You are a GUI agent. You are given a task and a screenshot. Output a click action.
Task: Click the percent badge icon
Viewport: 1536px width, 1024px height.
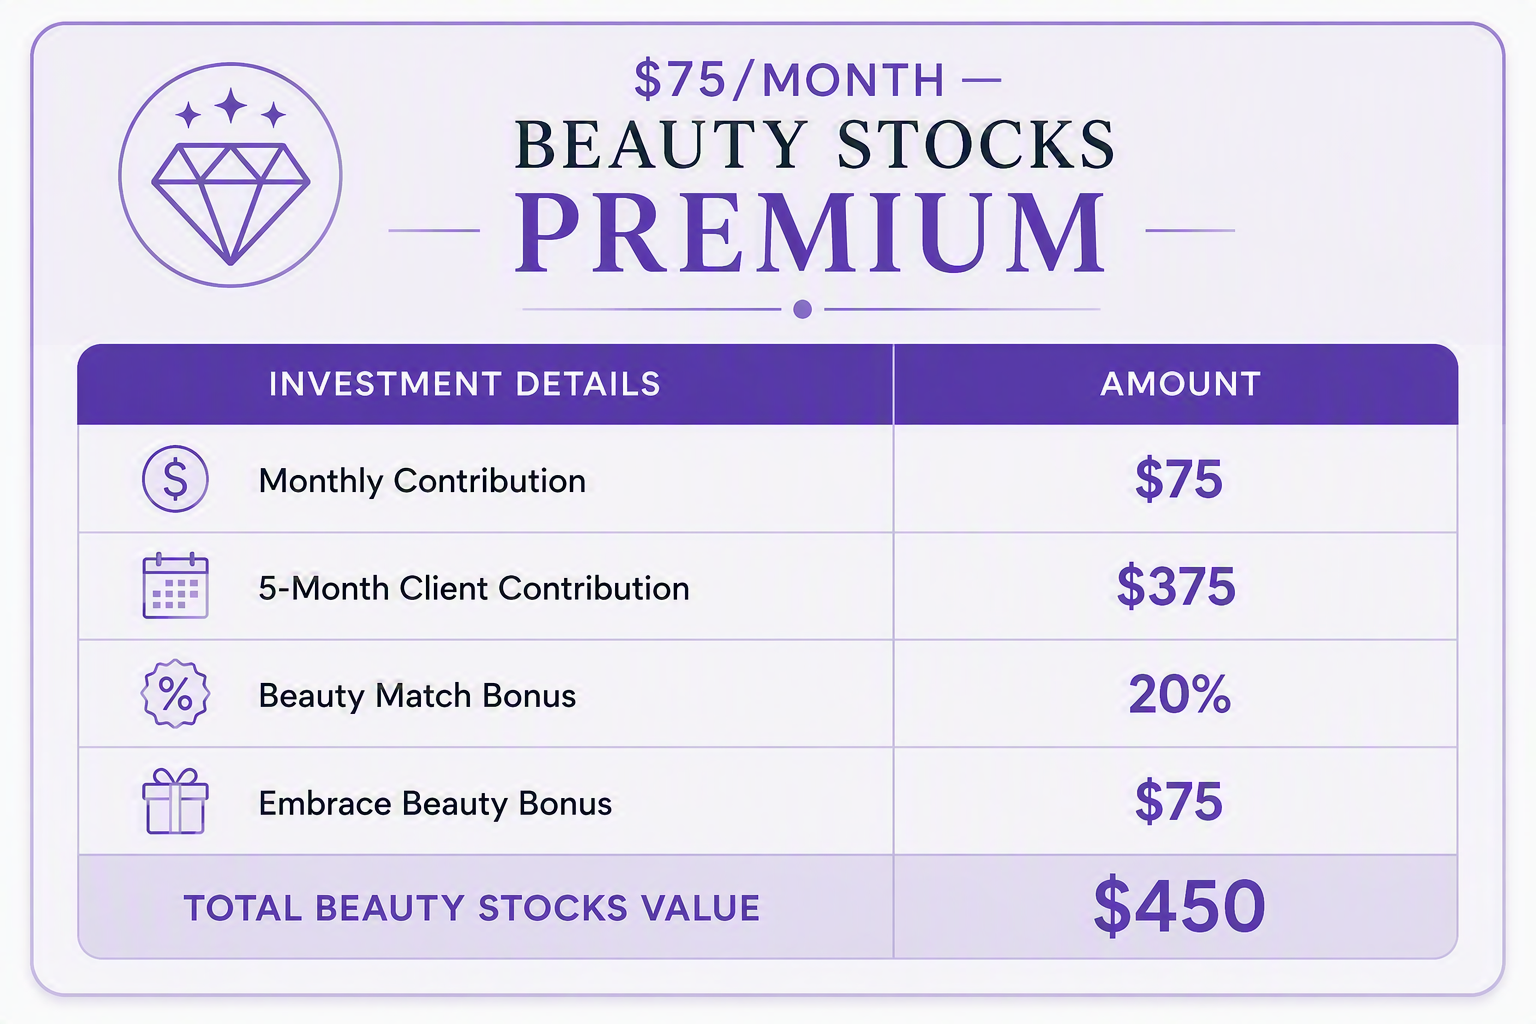point(175,693)
